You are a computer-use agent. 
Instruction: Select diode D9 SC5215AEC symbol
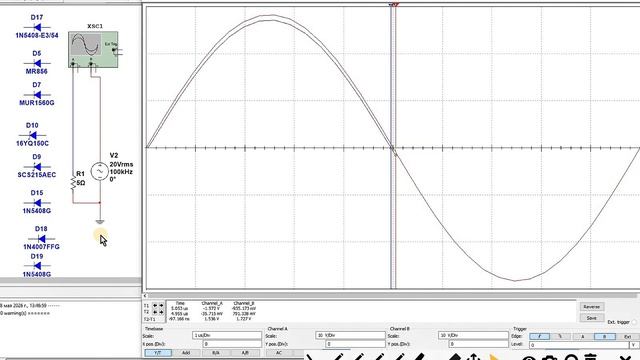point(37,167)
